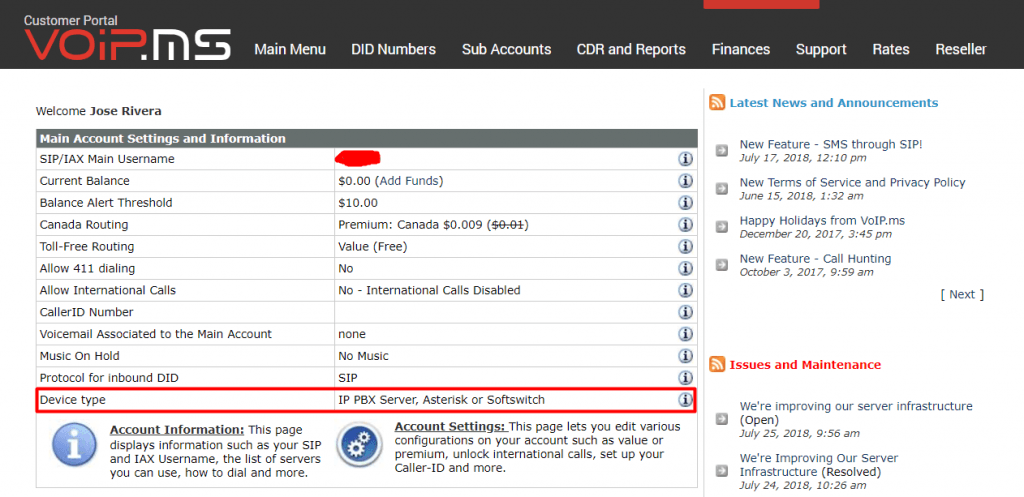Open the Main Menu navigation item

[290, 50]
